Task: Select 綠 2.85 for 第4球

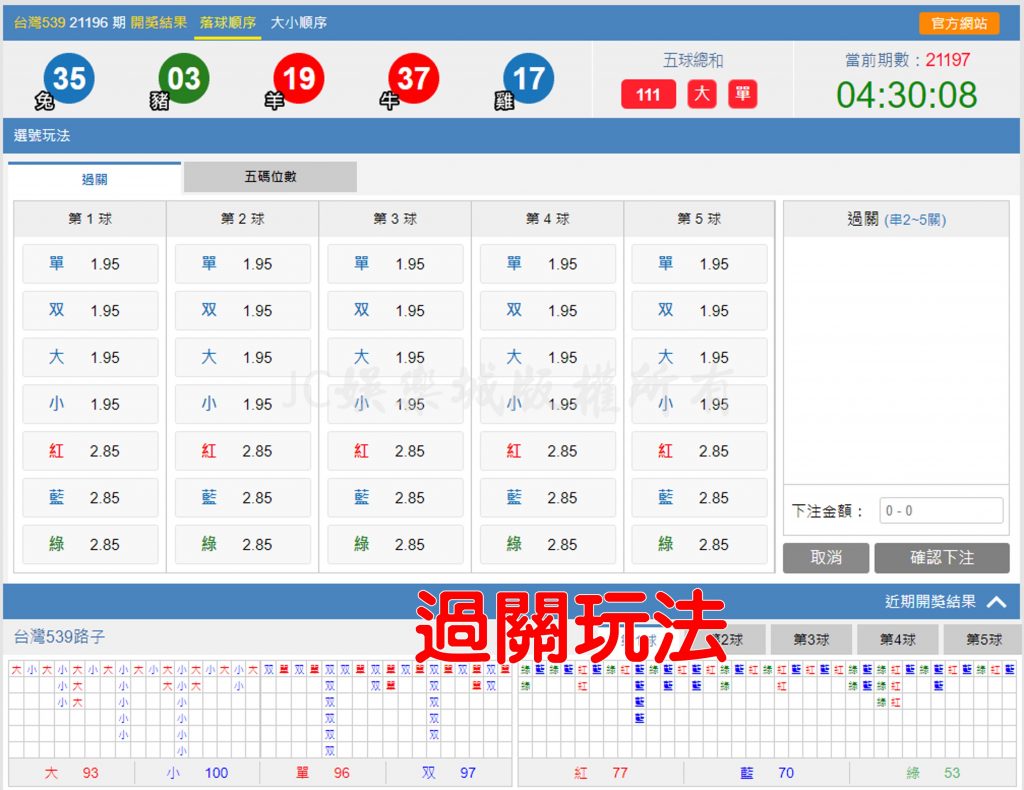Action: click(548, 545)
